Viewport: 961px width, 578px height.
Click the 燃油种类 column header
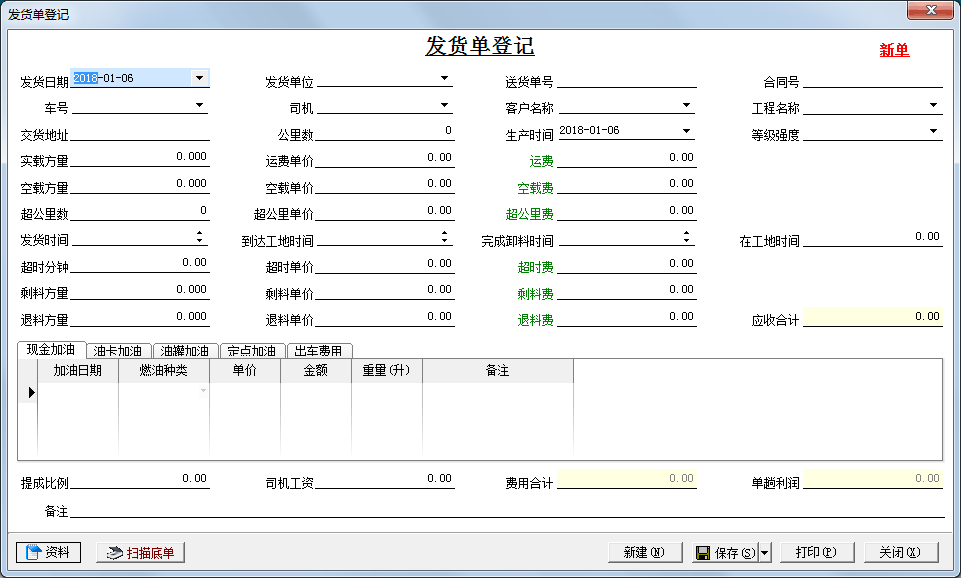tap(164, 371)
